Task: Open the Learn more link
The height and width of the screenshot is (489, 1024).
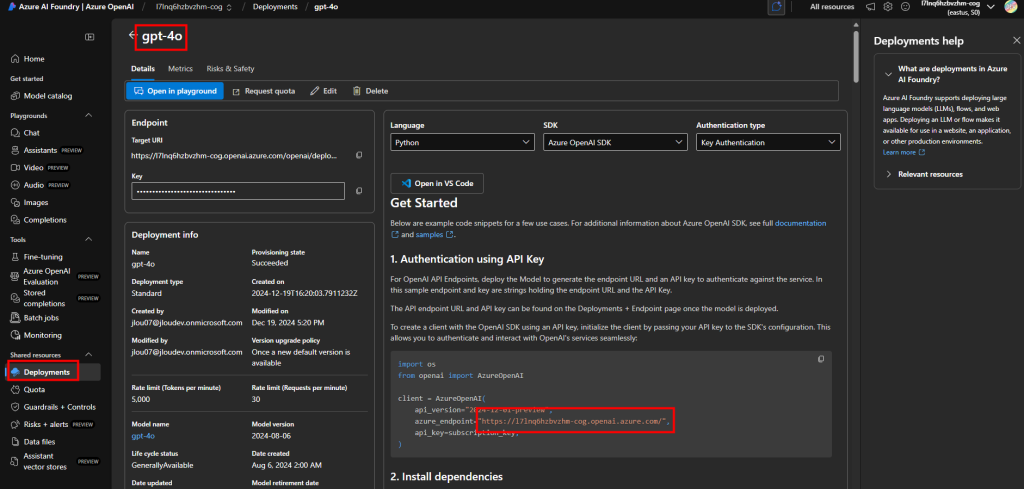Action: pyautogui.click(x=904, y=152)
